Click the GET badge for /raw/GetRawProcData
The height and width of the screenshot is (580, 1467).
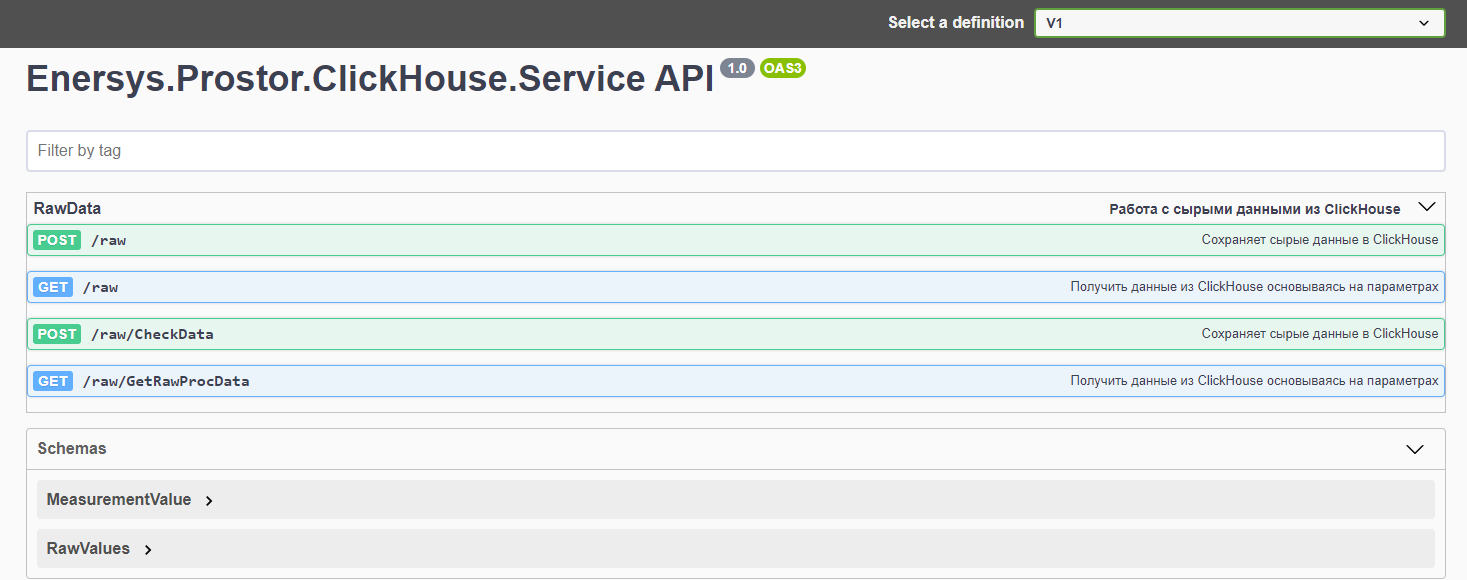coord(53,381)
